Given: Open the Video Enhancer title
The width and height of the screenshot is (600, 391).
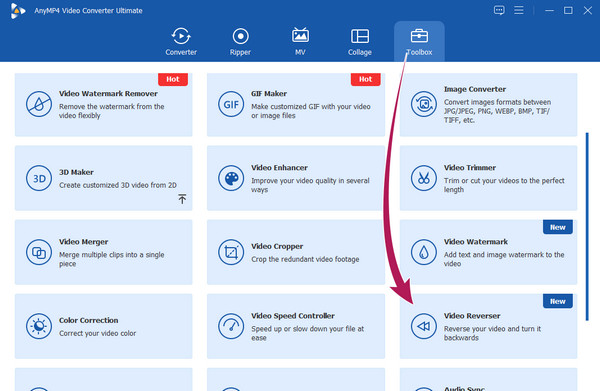Looking at the screenshot, I should [279, 168].
